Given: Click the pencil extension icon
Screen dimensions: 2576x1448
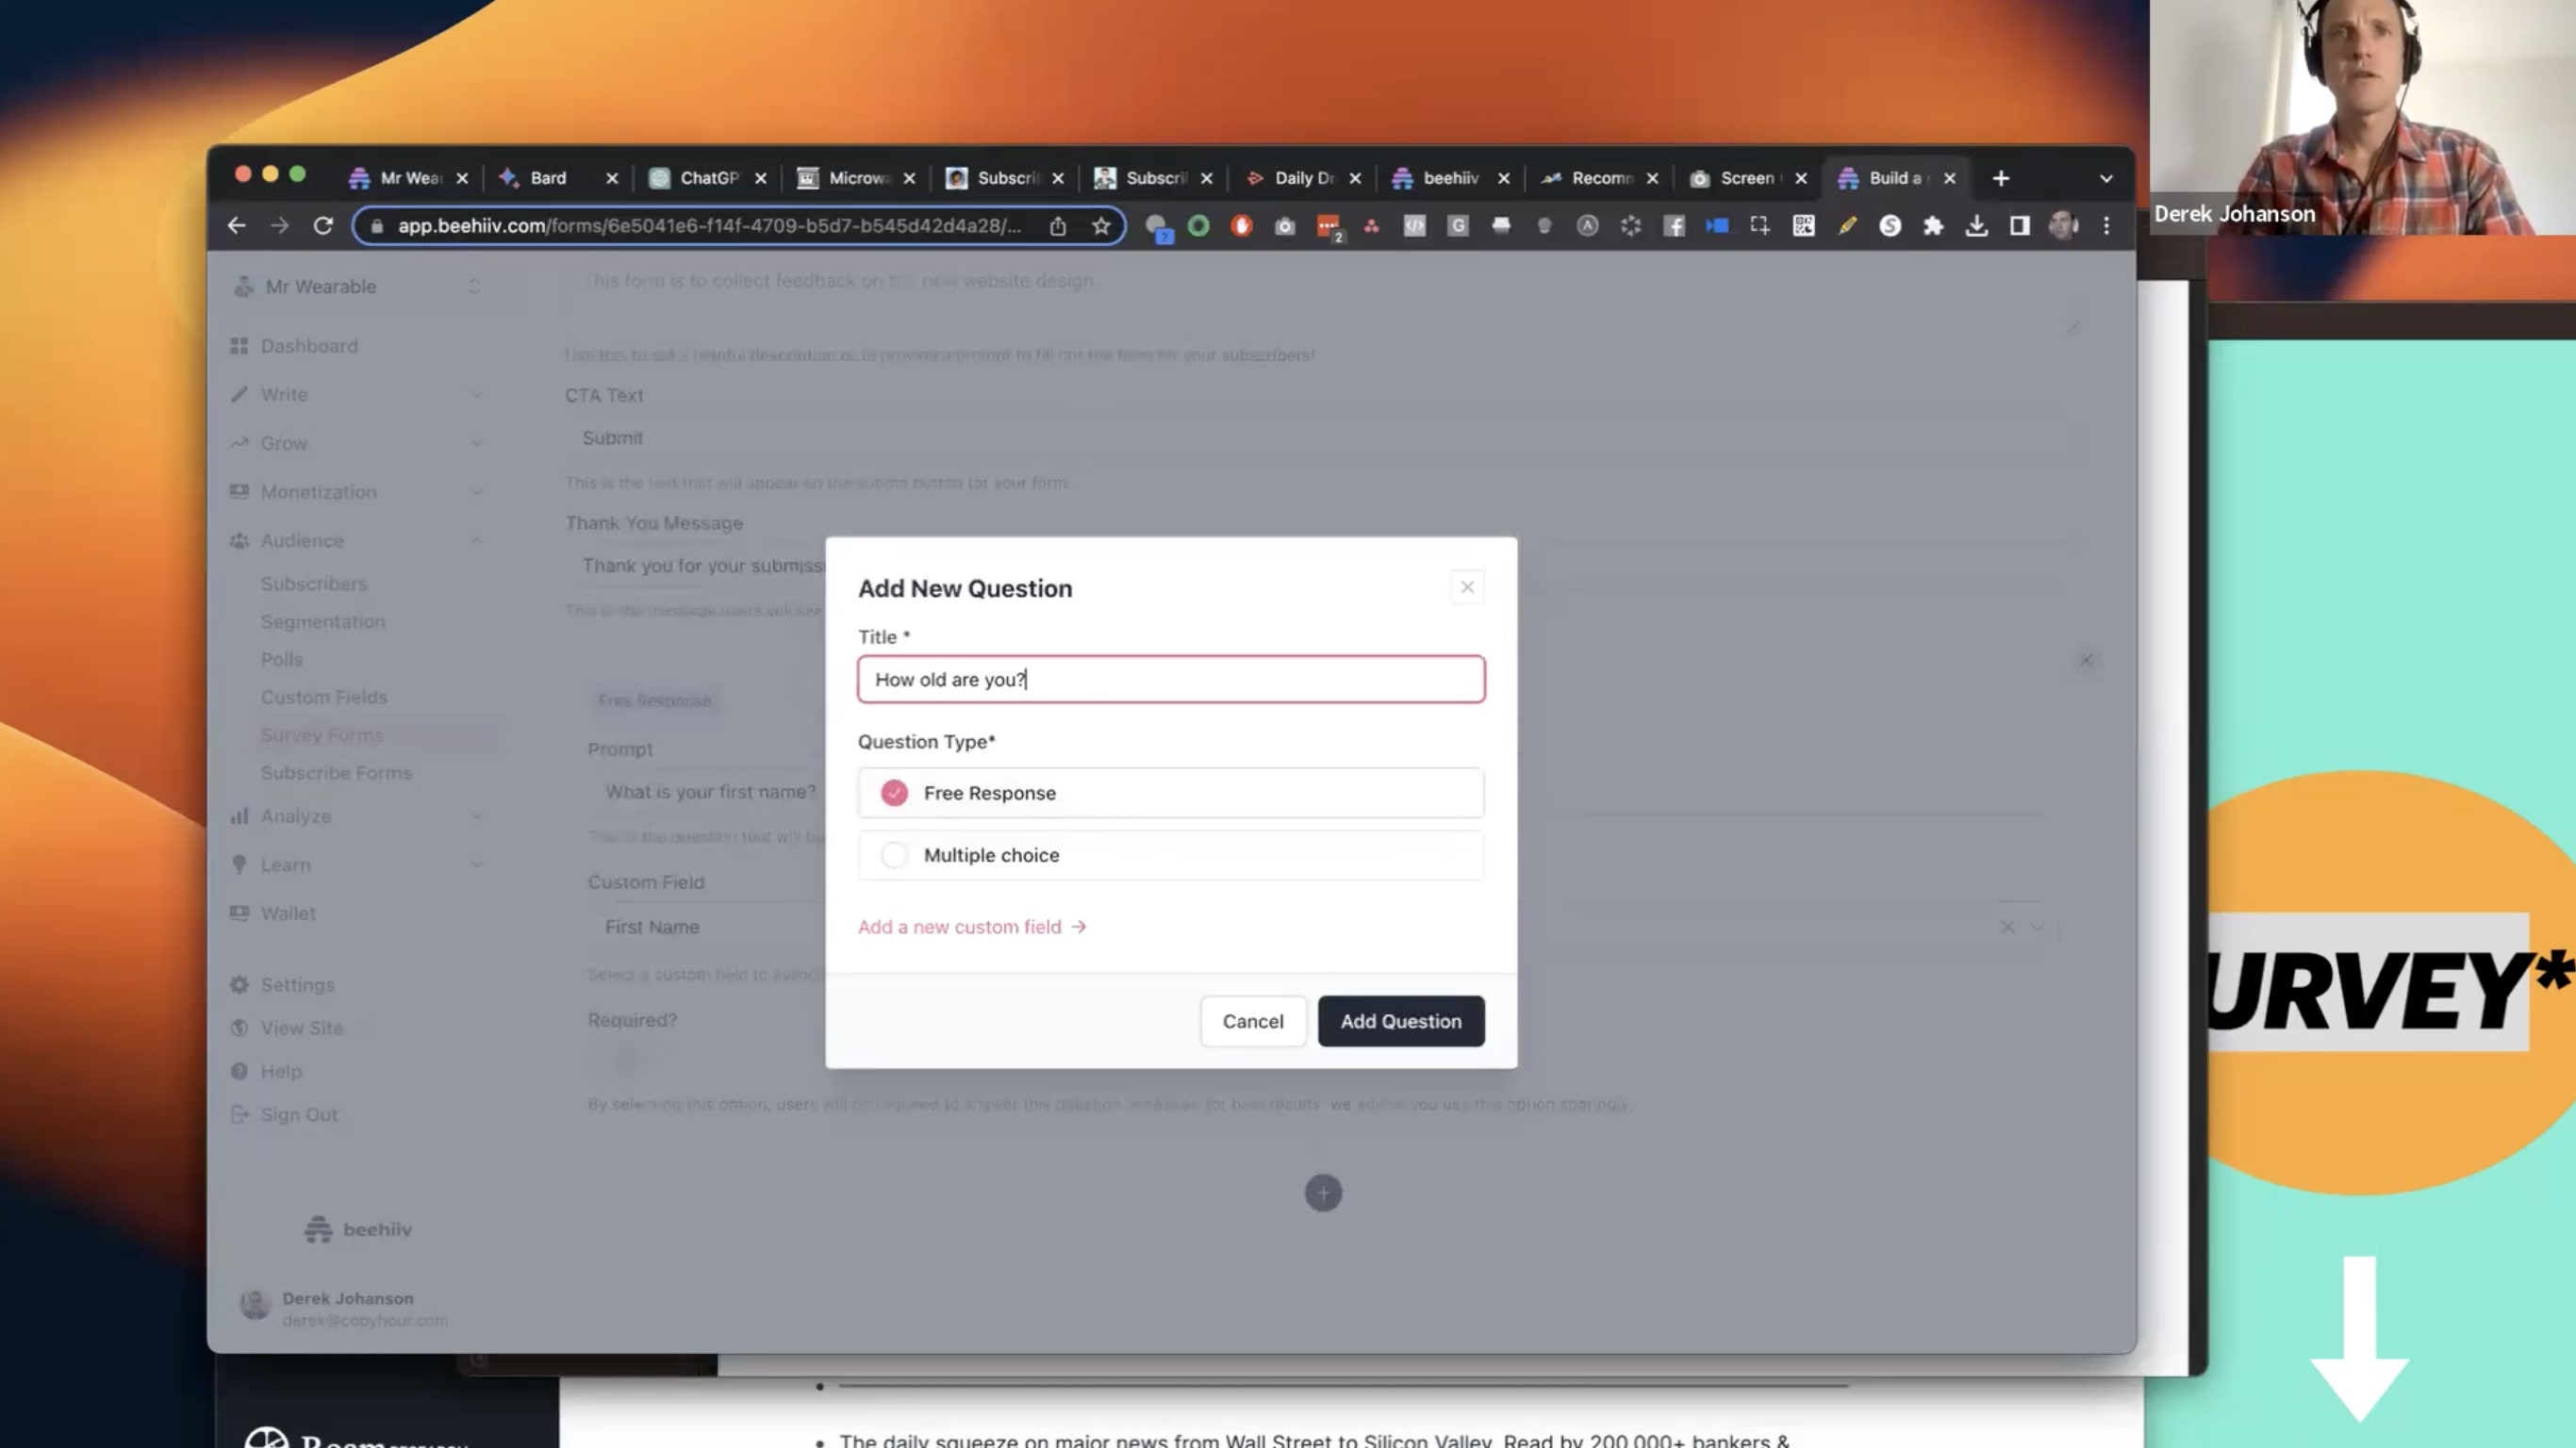Looking at the screenshot, I should click(1847, 226).
